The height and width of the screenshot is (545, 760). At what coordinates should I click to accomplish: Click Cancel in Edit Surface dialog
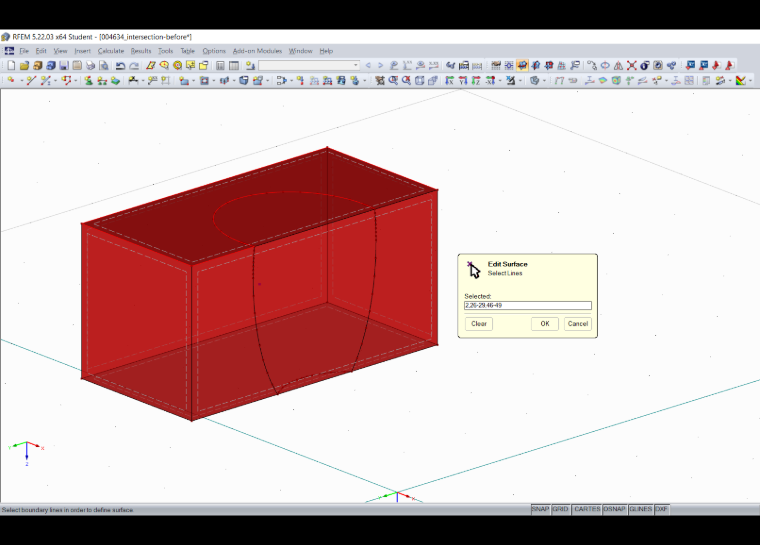(578, 323)
